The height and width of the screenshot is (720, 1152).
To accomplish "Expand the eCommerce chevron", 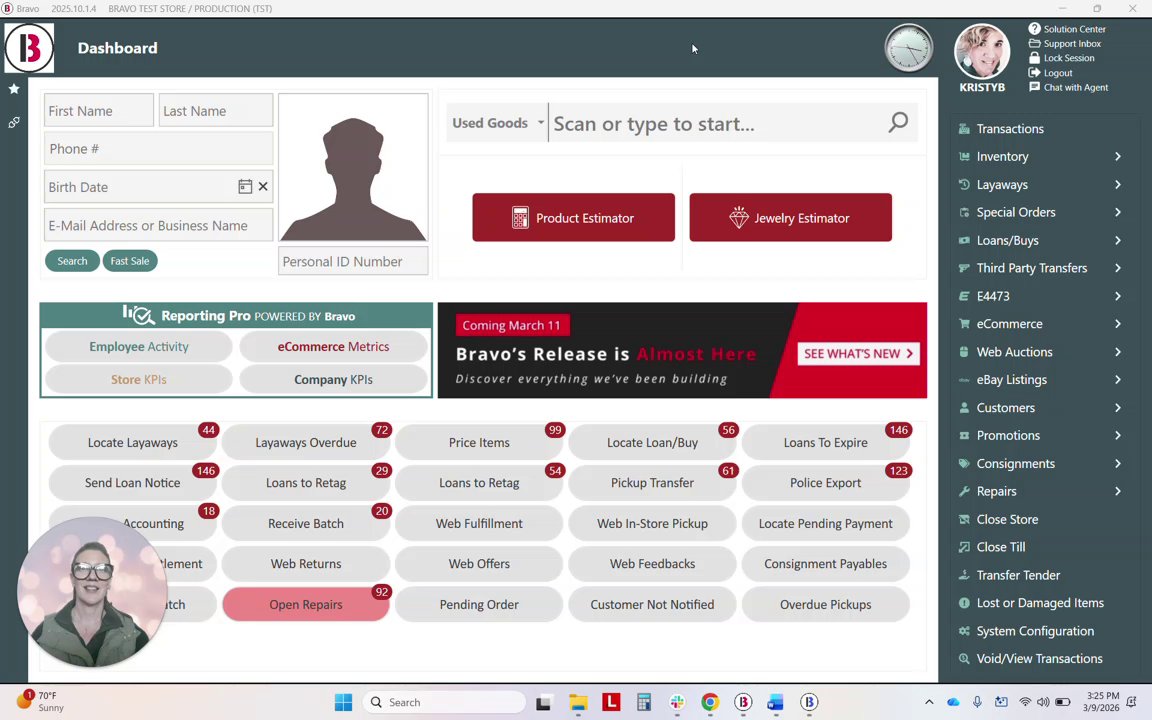I will pyautogui.click(x=1117, y=324).
